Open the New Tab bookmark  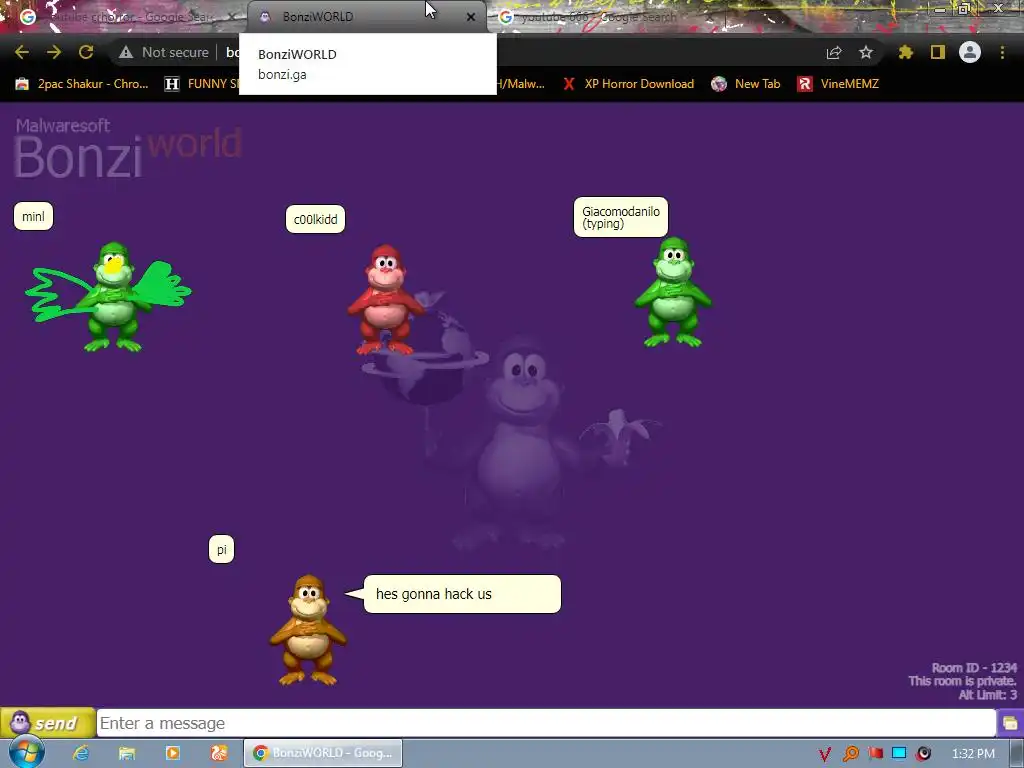pos(746,84)
